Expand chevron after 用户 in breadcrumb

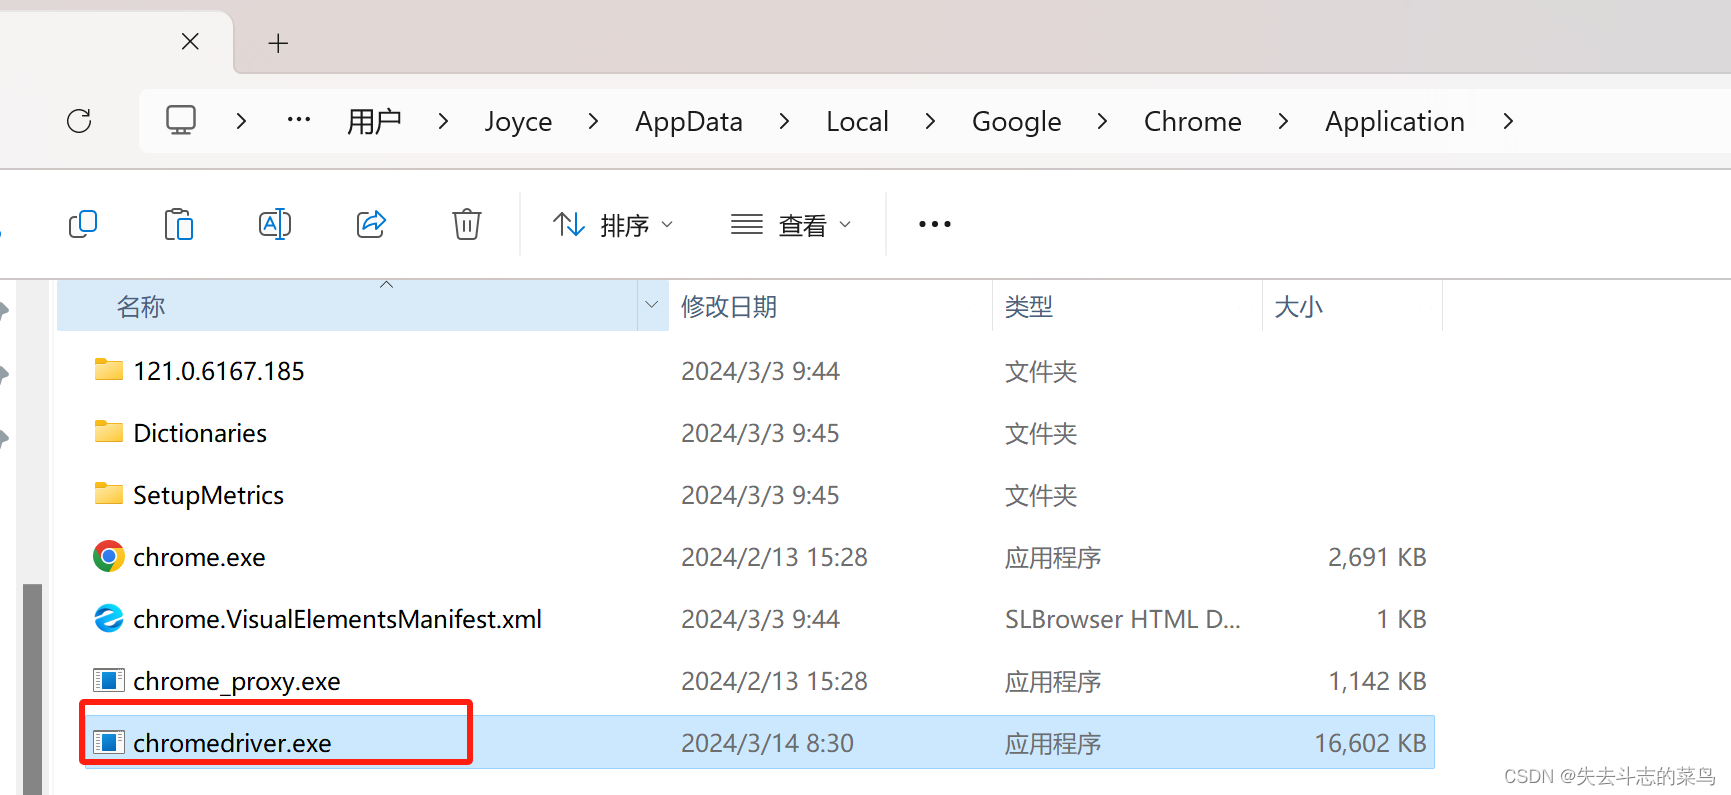(443, 121)
